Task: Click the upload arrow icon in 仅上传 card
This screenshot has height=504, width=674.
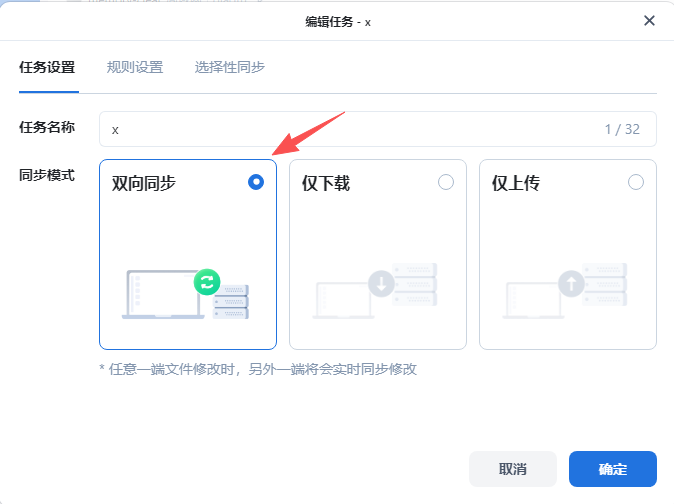Action: [571, 284]
